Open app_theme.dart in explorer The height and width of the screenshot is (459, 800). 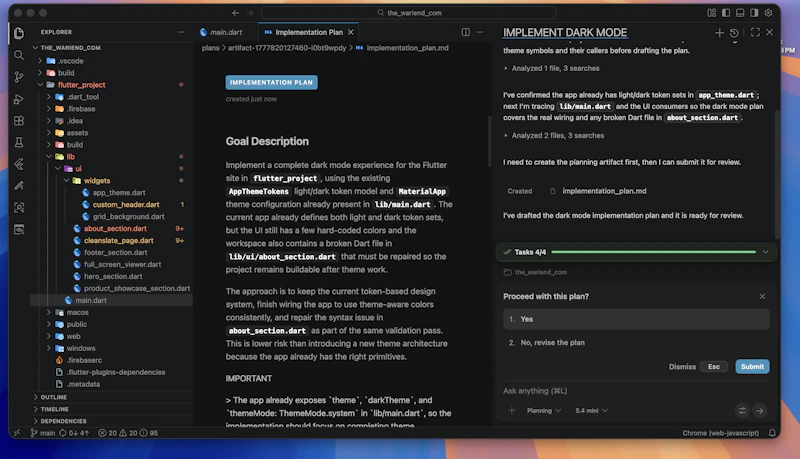coord(119,193)
